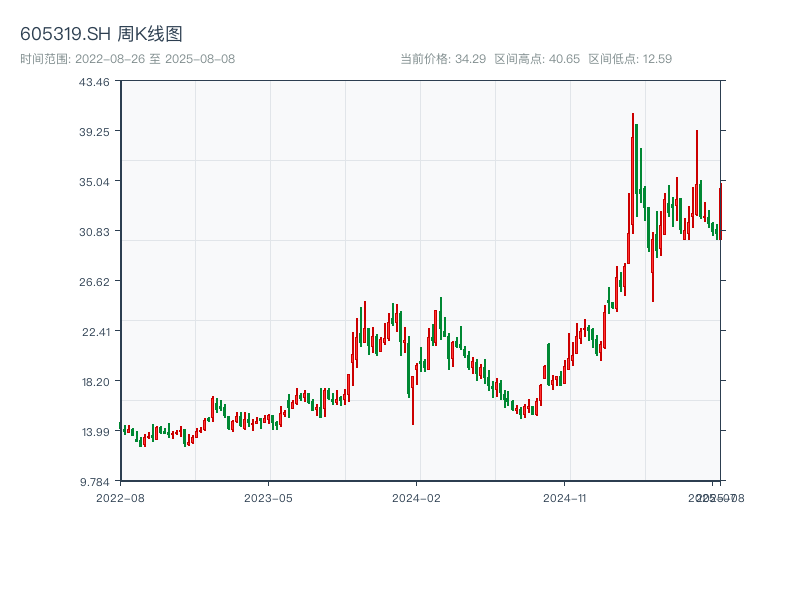
Task: Click the range low label 区间低点: 12.59
Action: (630, 59)
